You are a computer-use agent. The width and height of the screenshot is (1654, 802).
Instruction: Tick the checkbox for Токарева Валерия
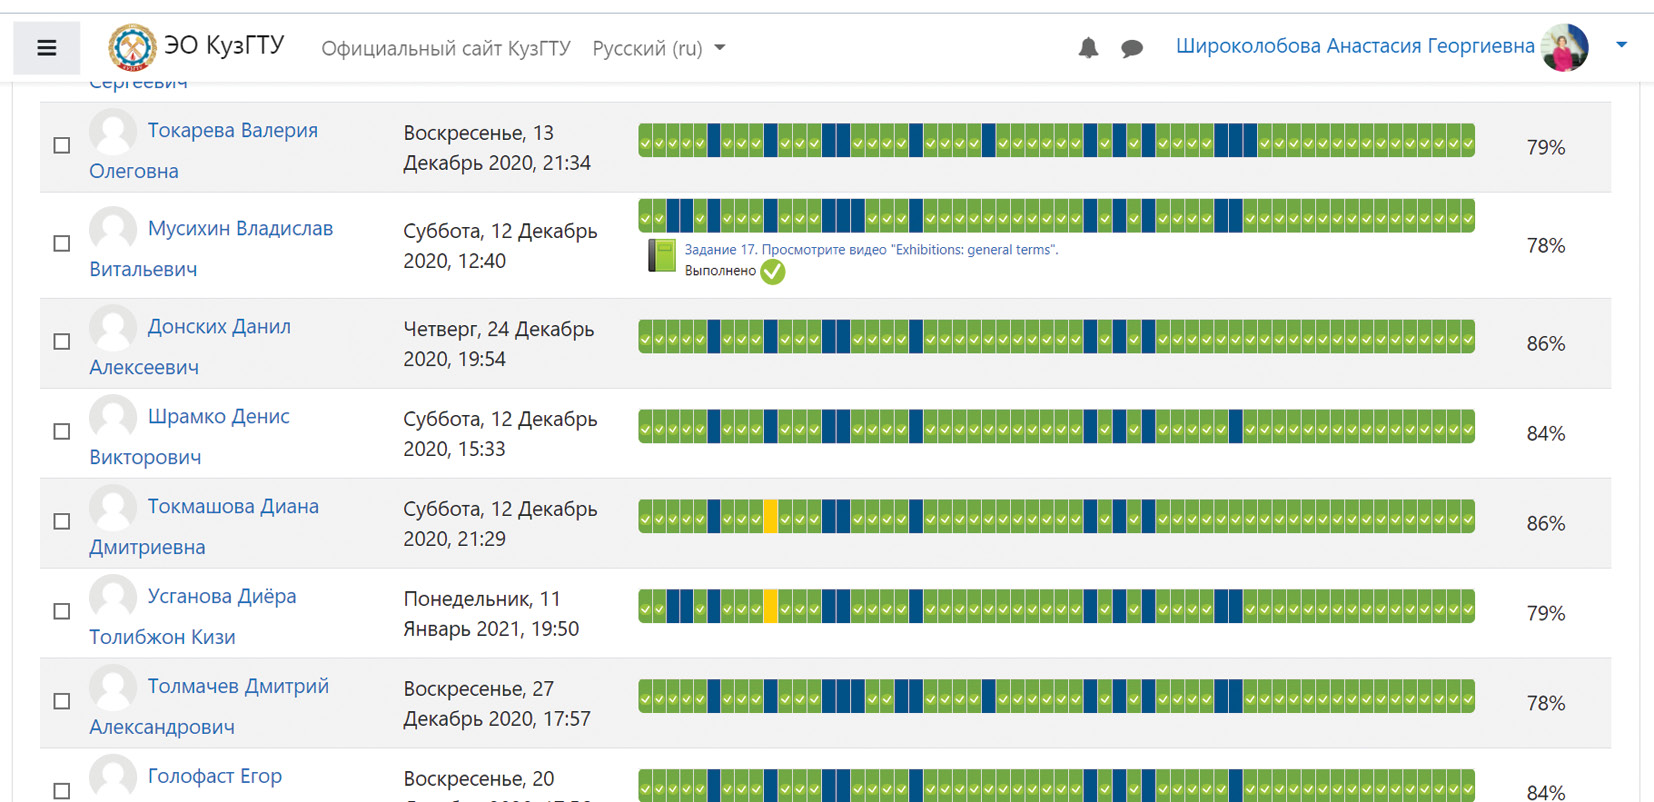tap(62, 146)
